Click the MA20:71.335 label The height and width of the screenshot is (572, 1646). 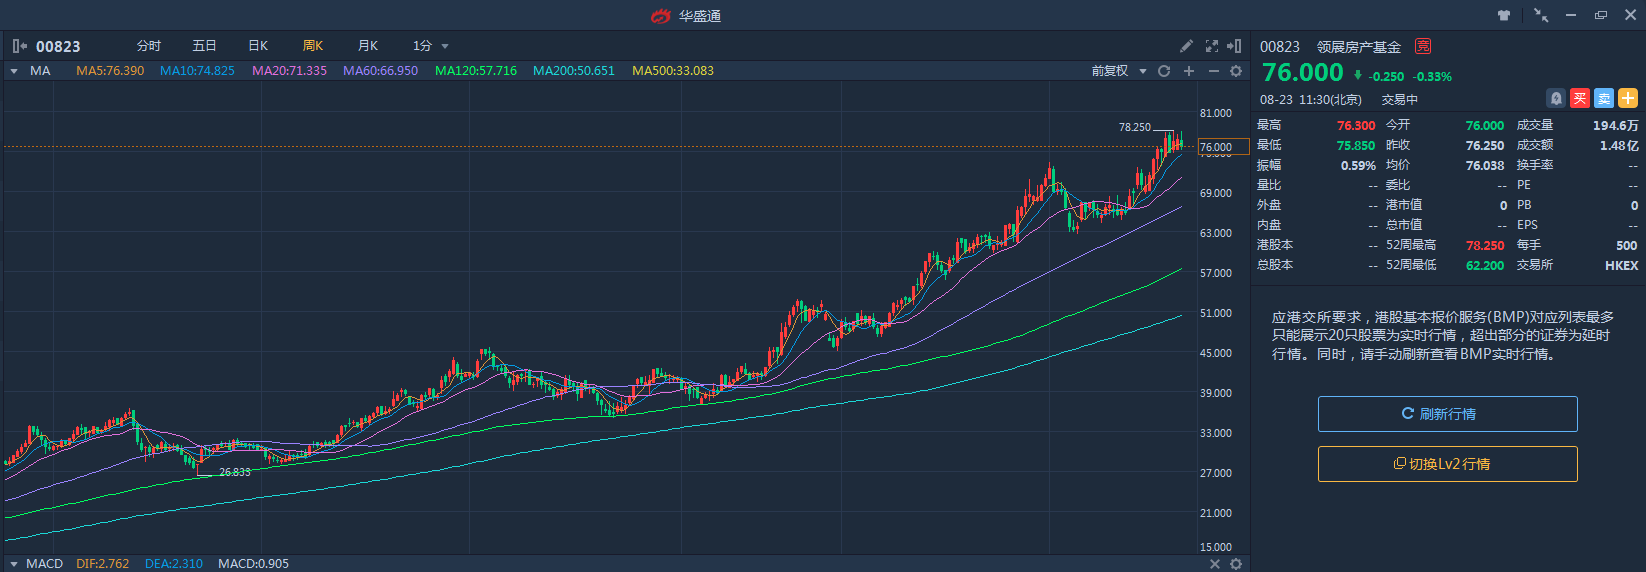pos(289,71)
